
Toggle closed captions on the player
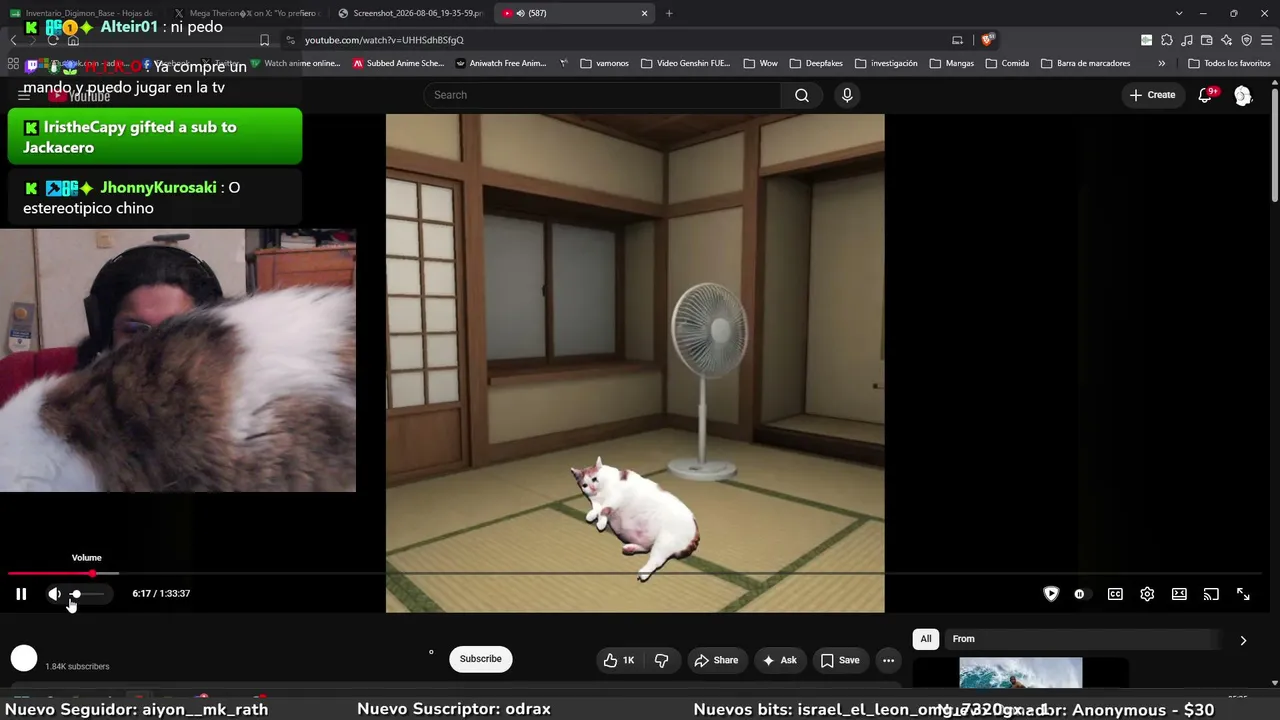[x=1115, y=594]
